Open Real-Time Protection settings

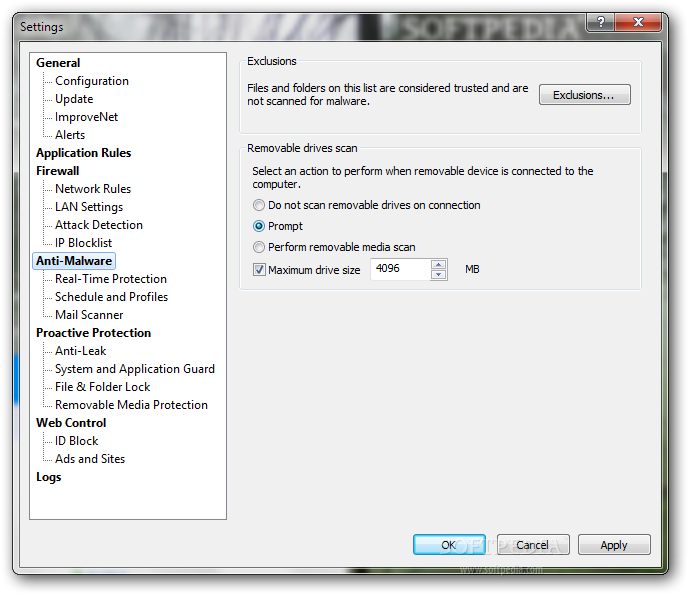pos(111,279)
